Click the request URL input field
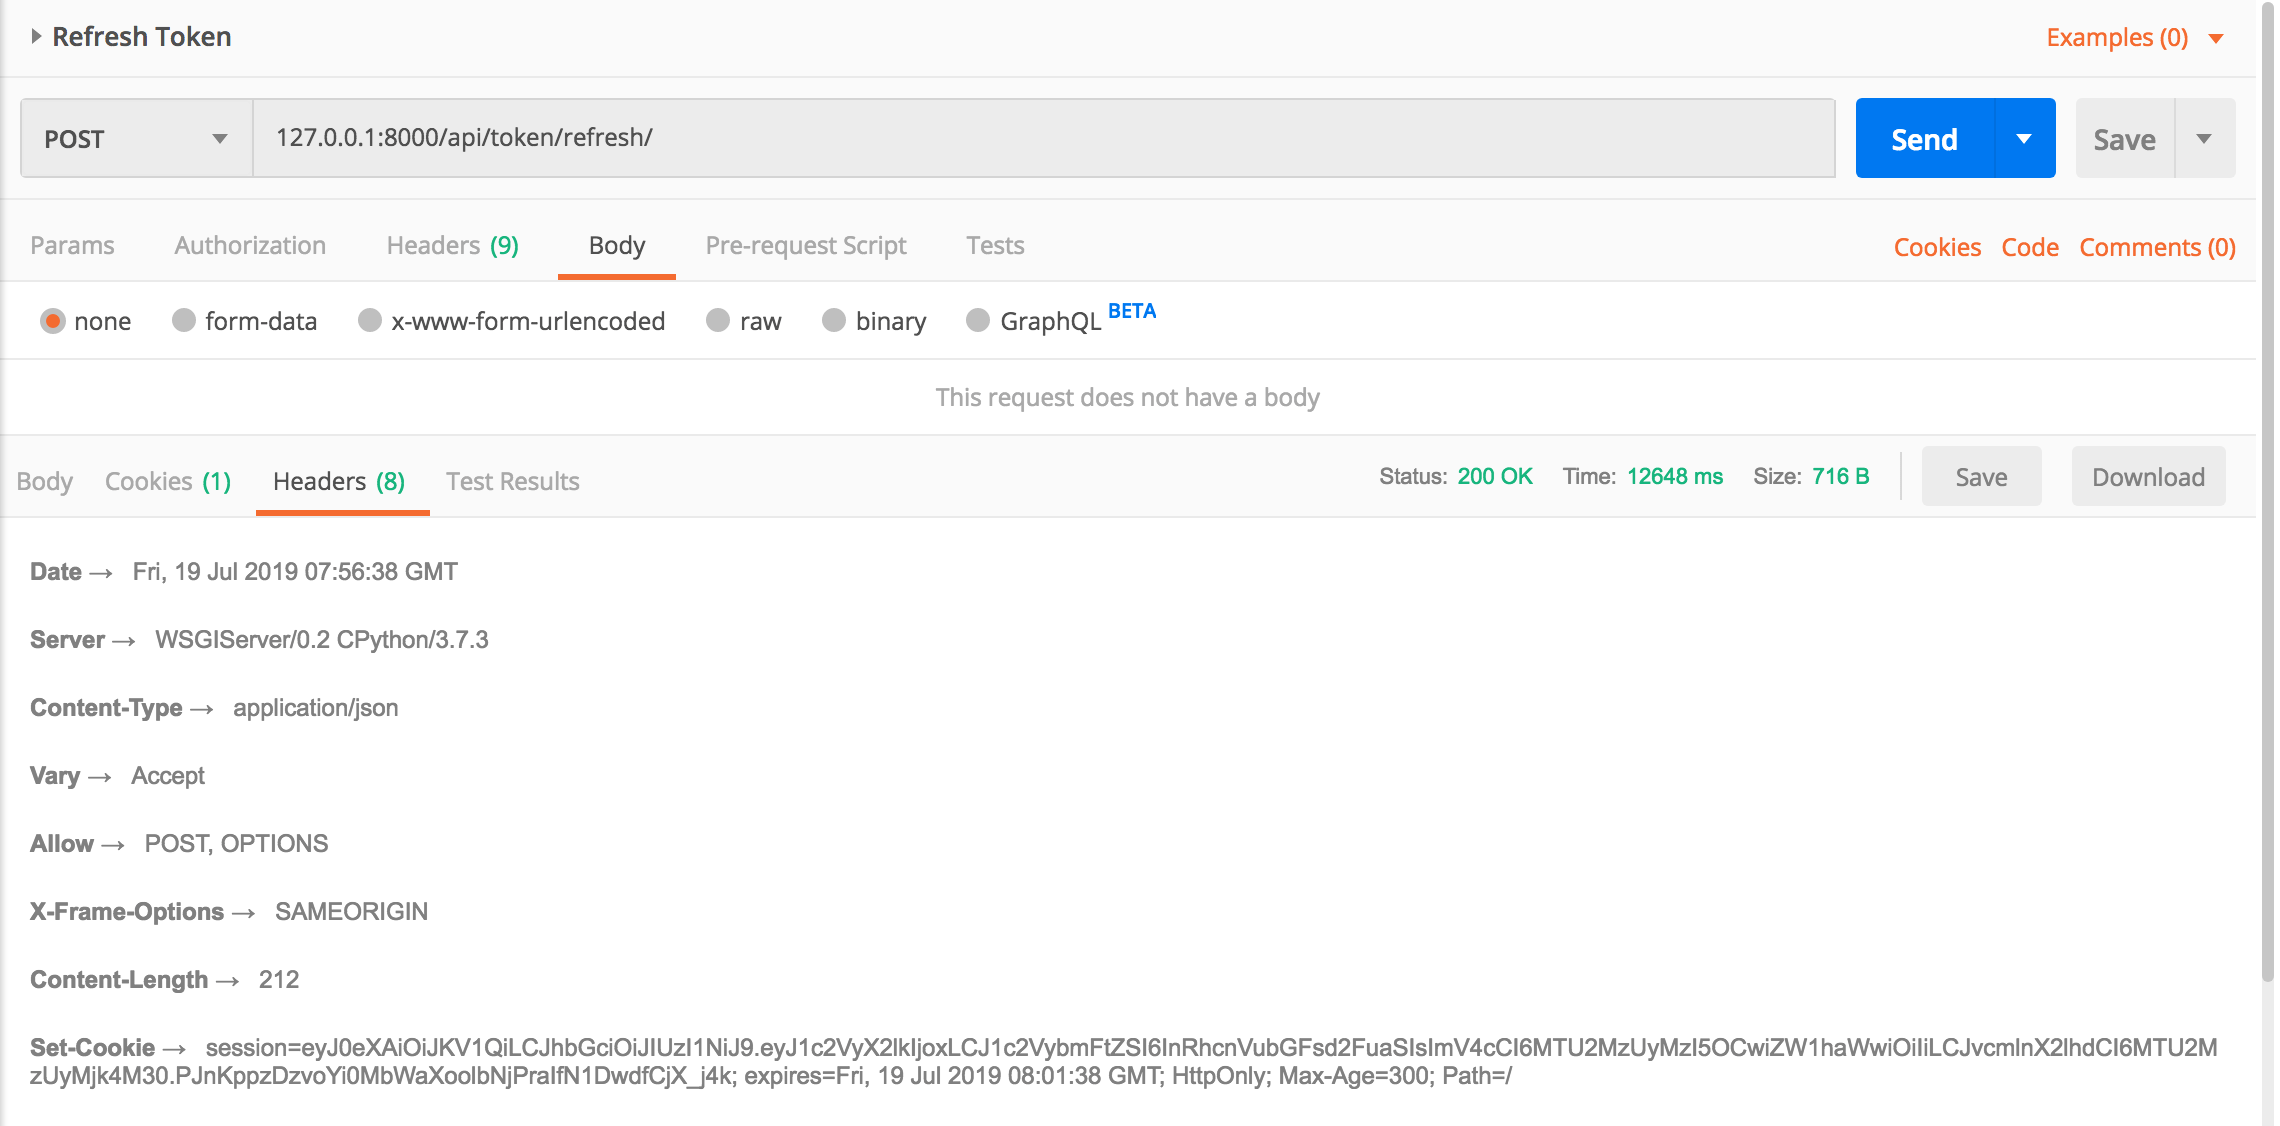 coord(1042,138)
